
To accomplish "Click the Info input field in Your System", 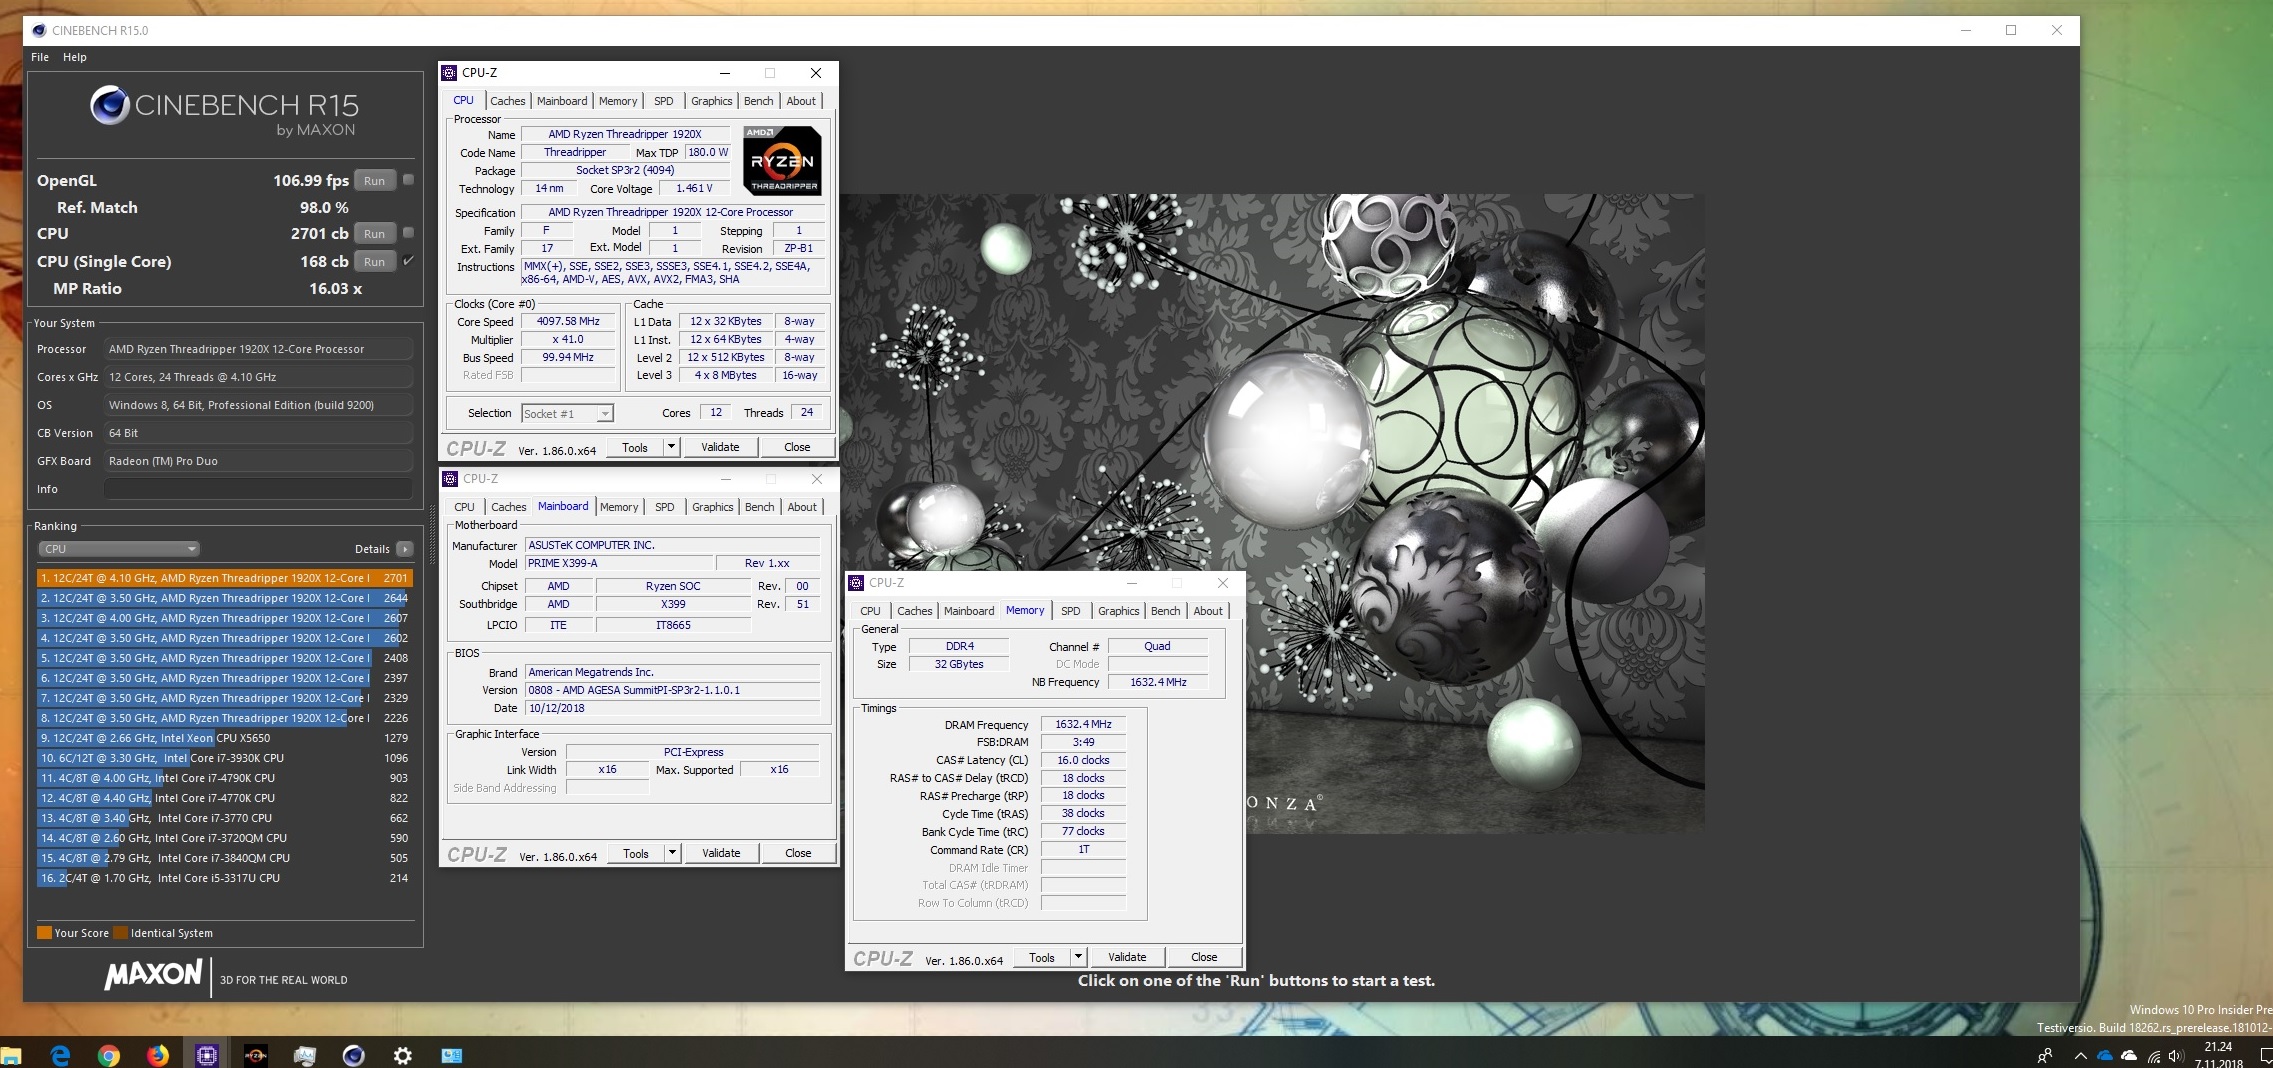I will pyautogui.click(x=258, y=489).
